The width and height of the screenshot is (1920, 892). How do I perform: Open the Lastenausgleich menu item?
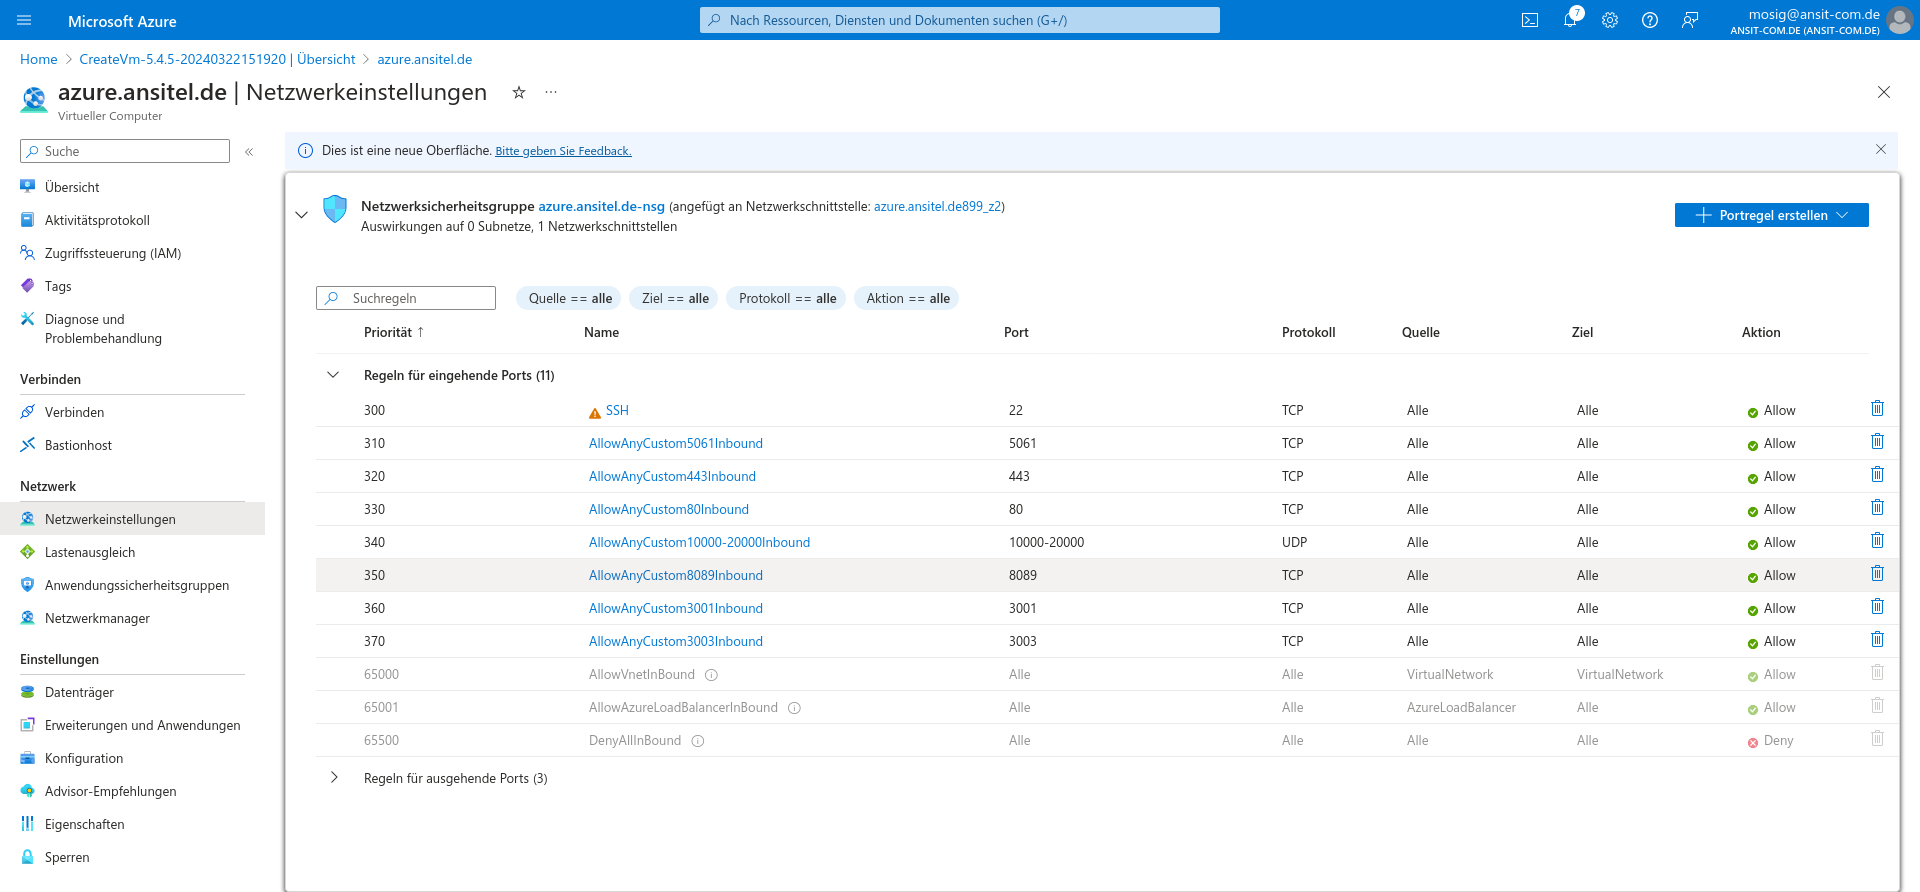(x=90, y=552)
